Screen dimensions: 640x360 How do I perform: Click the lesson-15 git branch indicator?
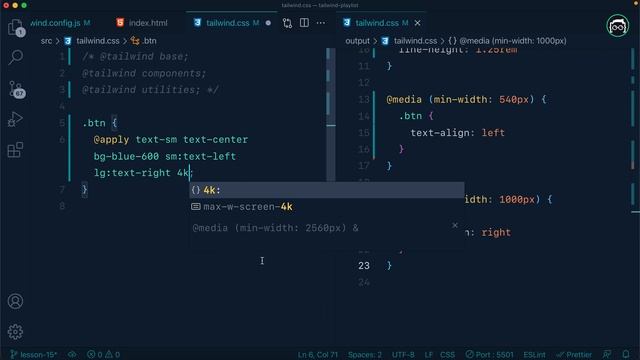pos(33,354)
